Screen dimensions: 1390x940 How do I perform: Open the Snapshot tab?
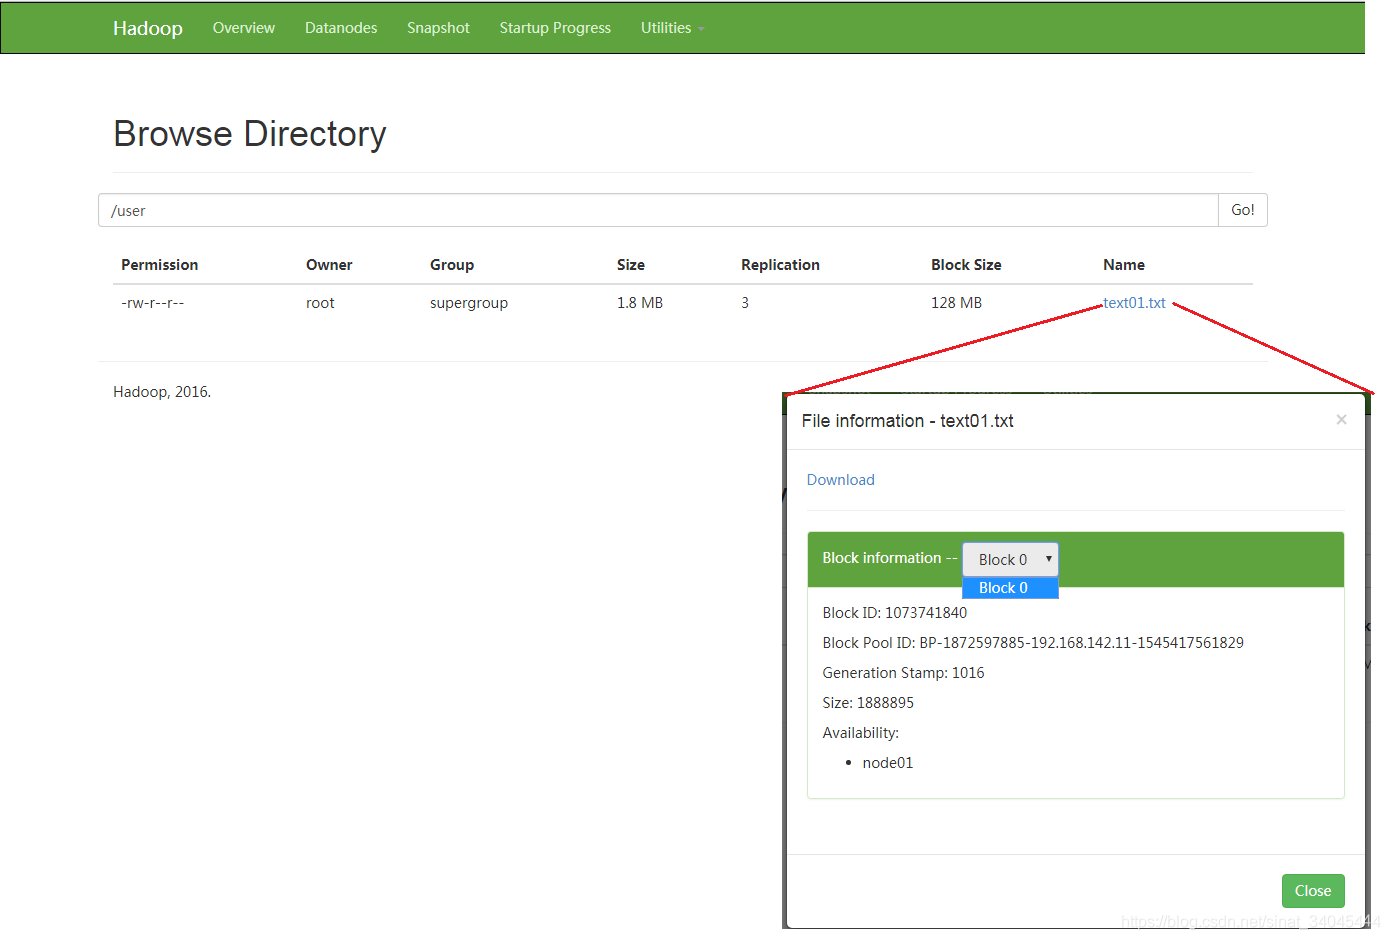(438, 28)
